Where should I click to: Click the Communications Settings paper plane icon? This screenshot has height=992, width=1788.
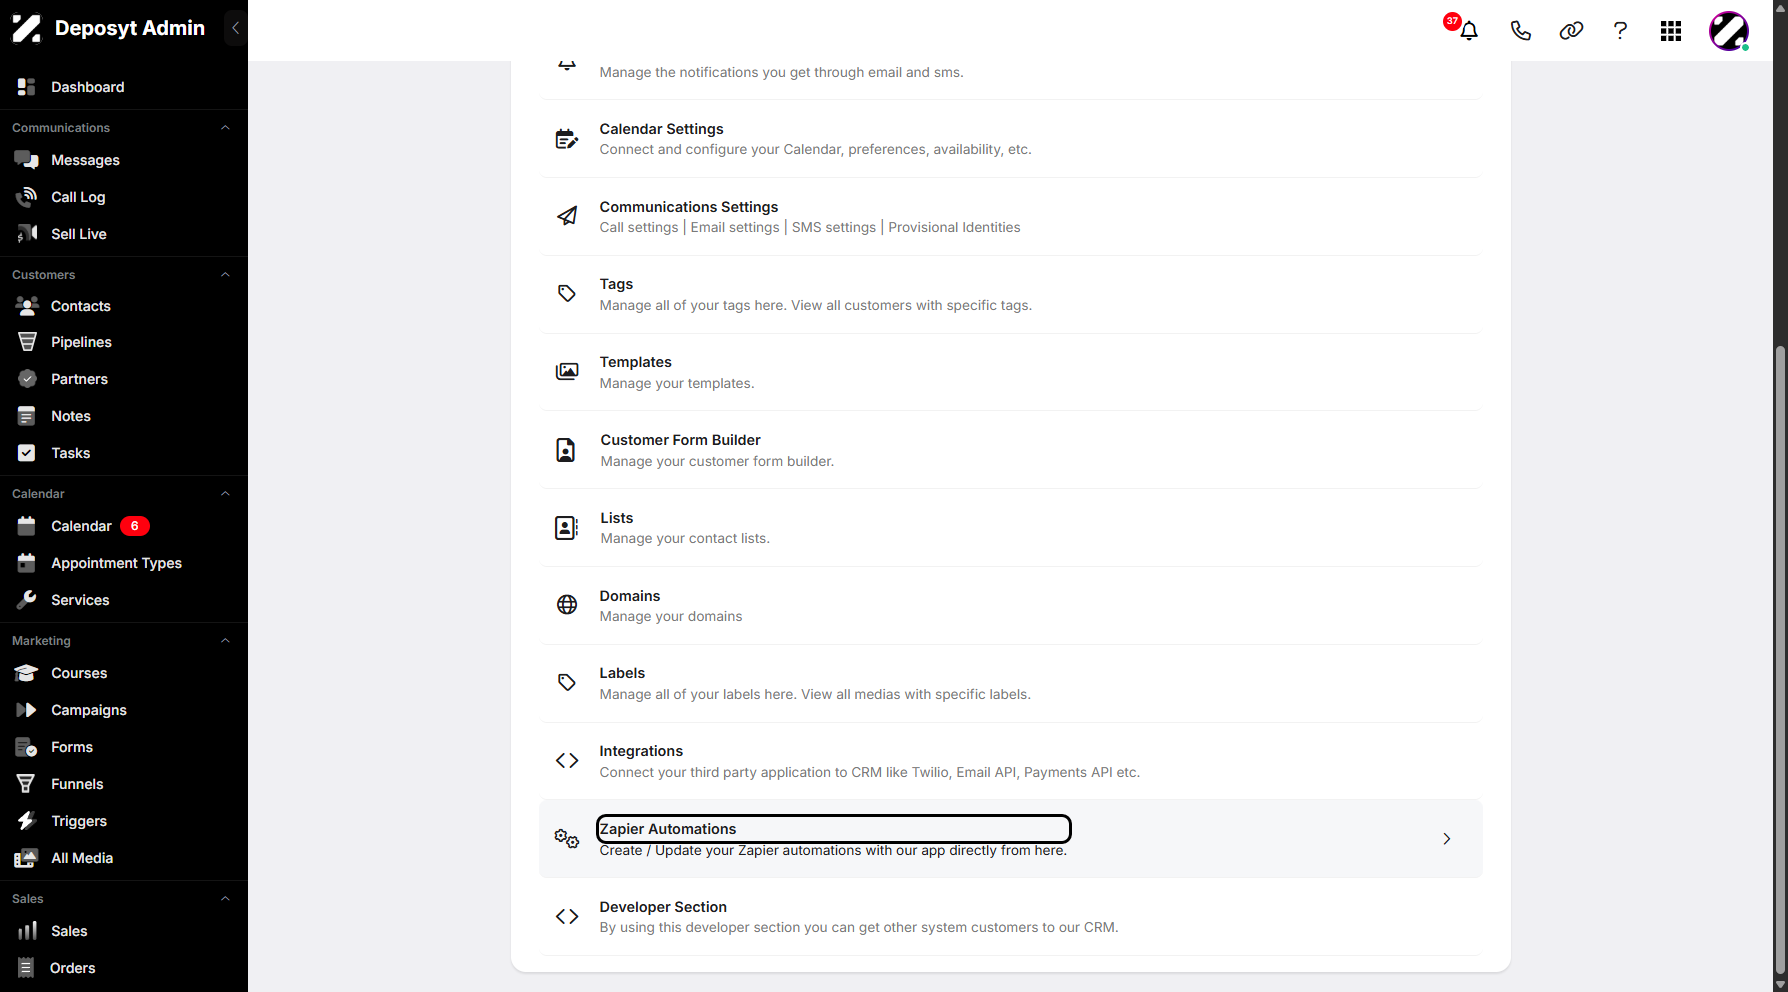click(567, 216)
